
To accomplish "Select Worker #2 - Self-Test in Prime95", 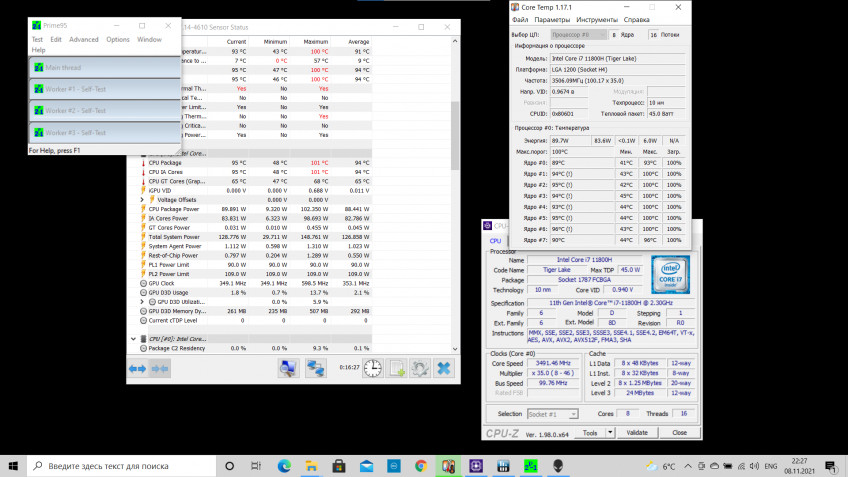I will 104,111.
